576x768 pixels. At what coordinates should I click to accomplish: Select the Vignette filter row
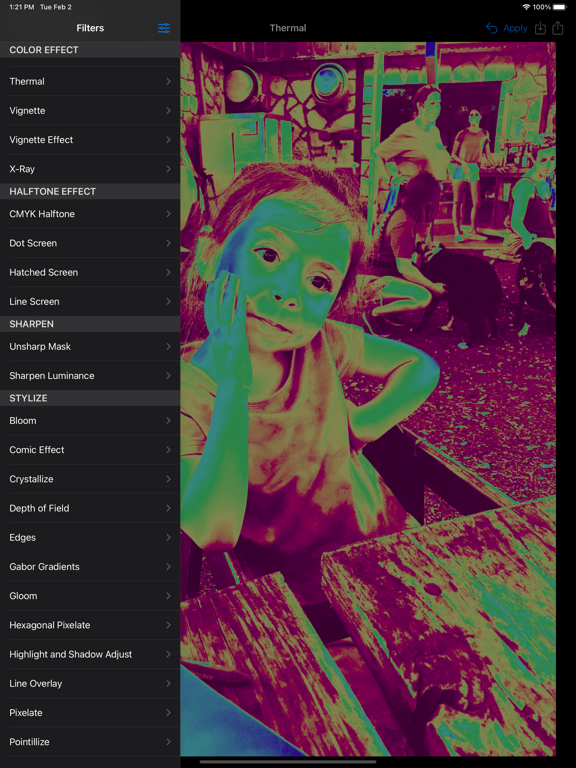pos(90,111)
